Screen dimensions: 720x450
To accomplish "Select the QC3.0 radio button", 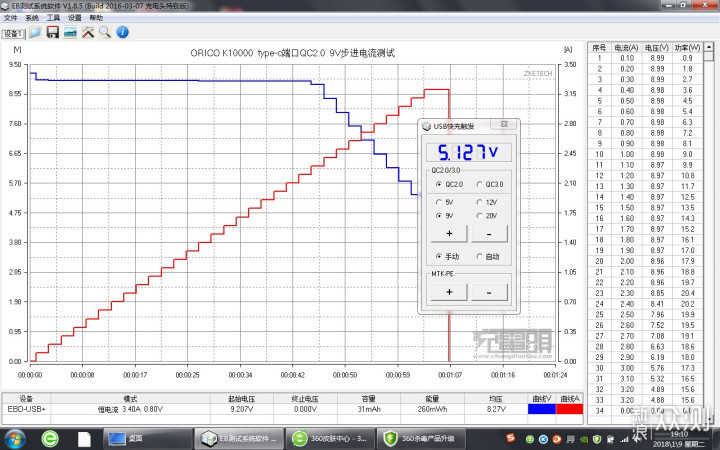I will (477, 184).
